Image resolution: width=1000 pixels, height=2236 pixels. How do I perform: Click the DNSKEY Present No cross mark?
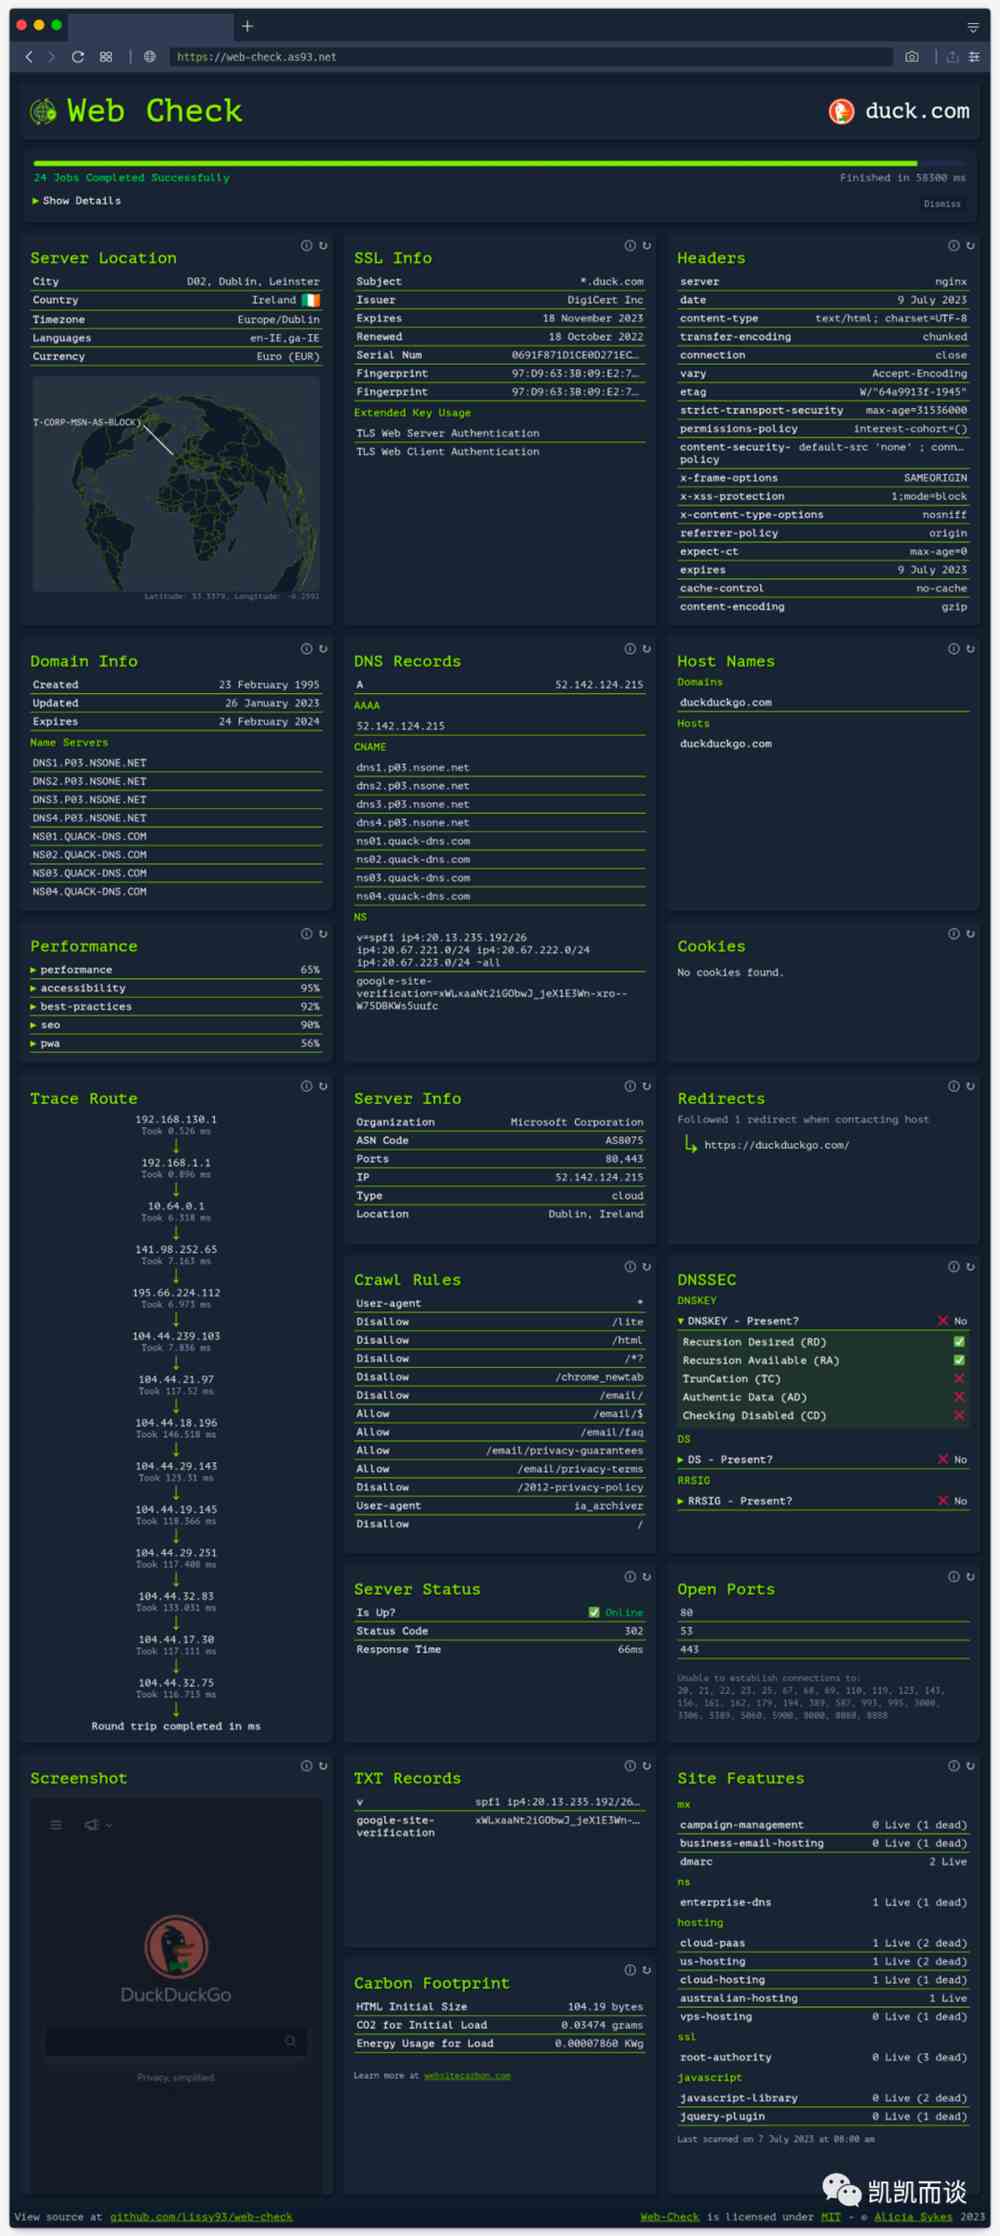[943, 1321]
